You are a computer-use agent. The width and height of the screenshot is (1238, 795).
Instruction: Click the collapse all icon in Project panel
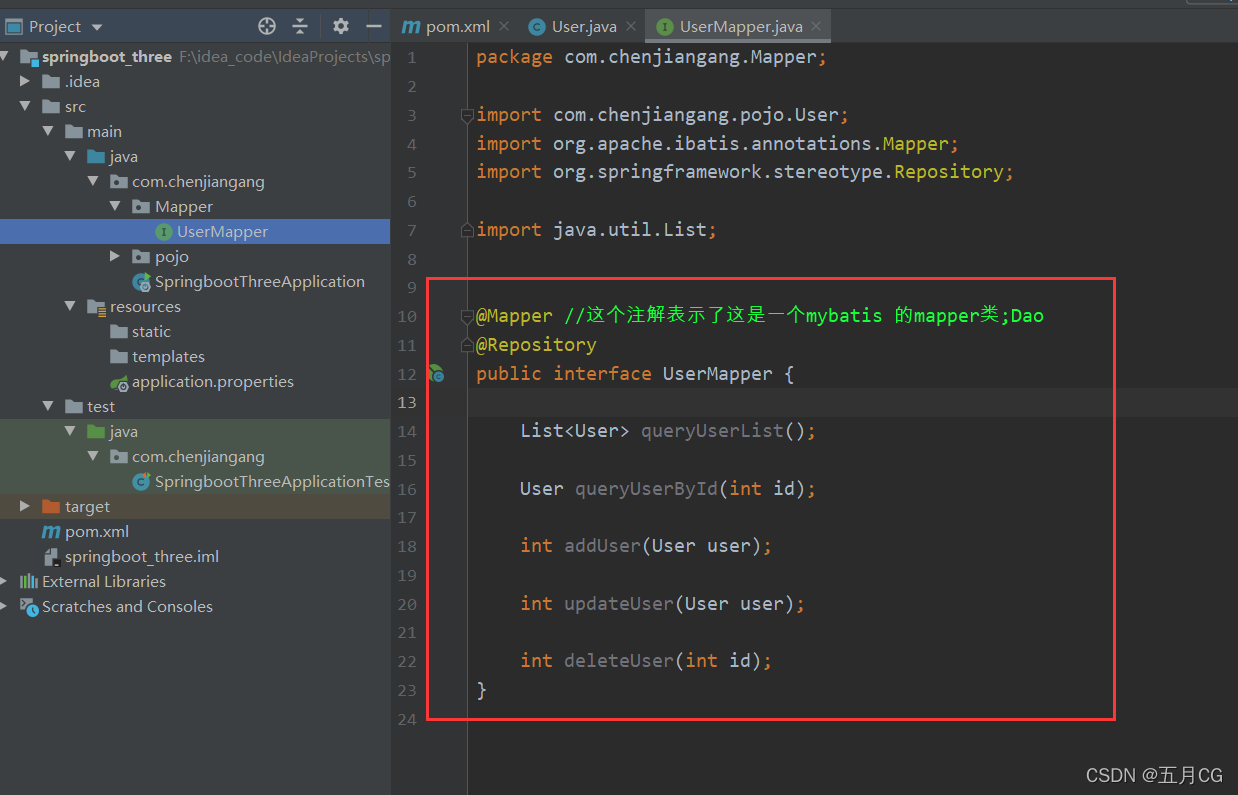point(300,26)
